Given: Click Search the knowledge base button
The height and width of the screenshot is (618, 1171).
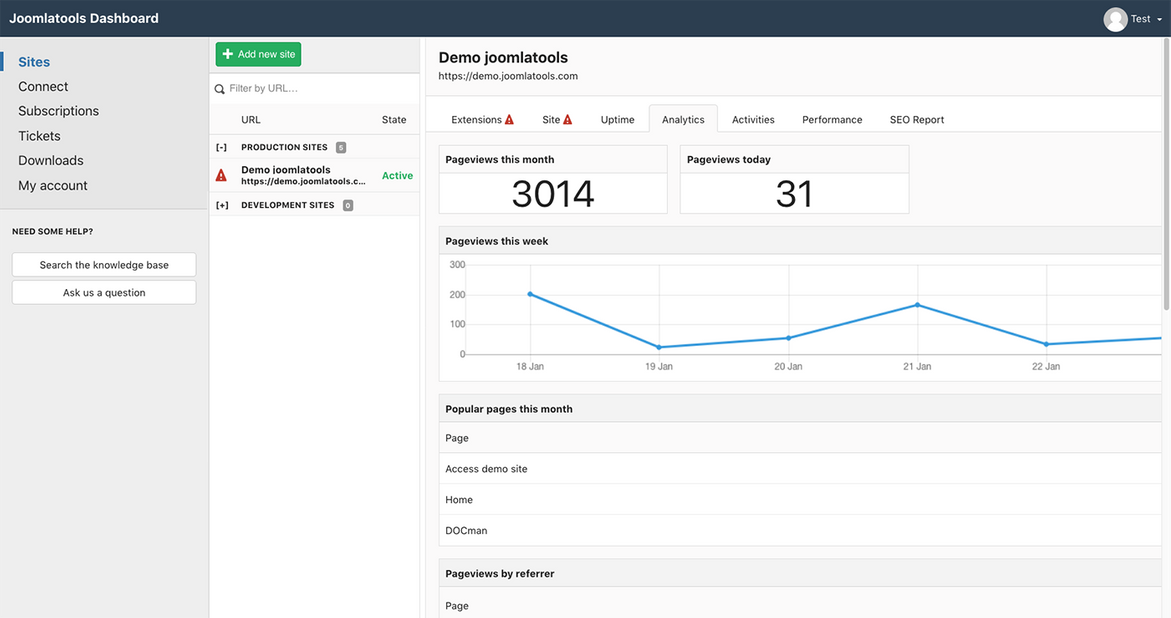Looking at the screenshot, I should click(x=104, y=265).
